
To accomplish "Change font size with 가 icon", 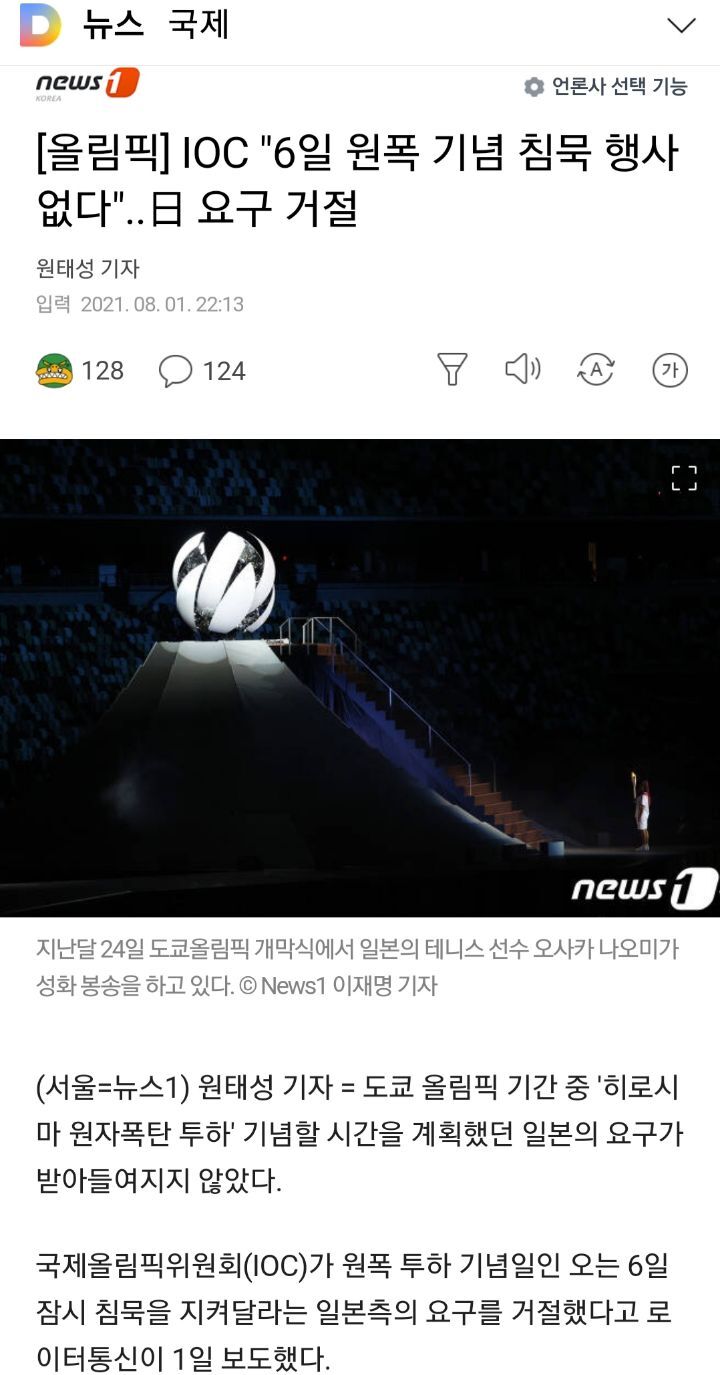I will pyautogui.click(x=670, y=370).
